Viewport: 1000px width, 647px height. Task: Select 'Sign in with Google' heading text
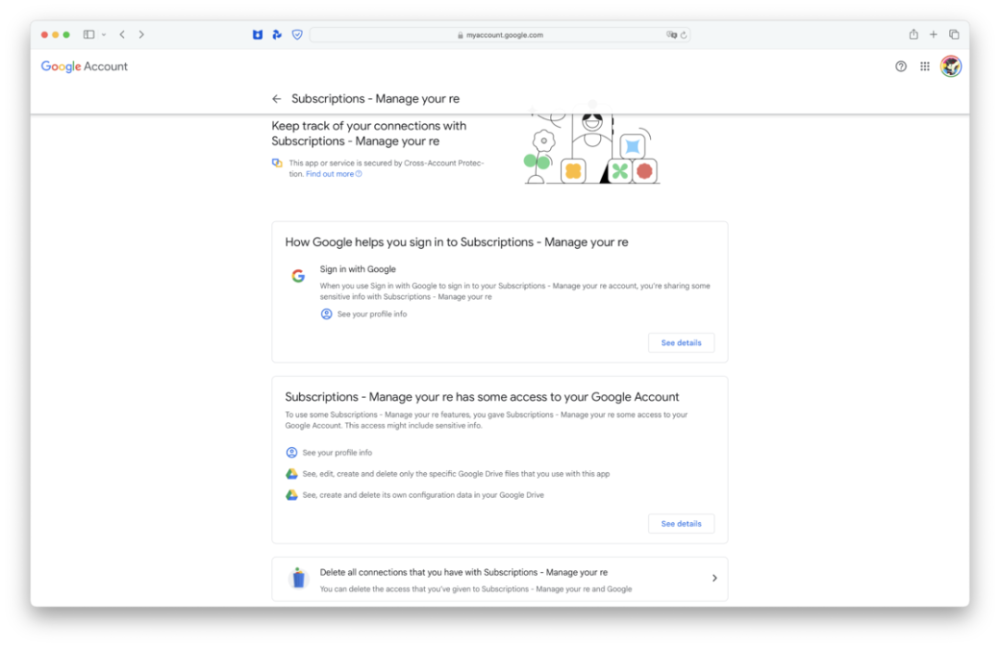[358, 269]
